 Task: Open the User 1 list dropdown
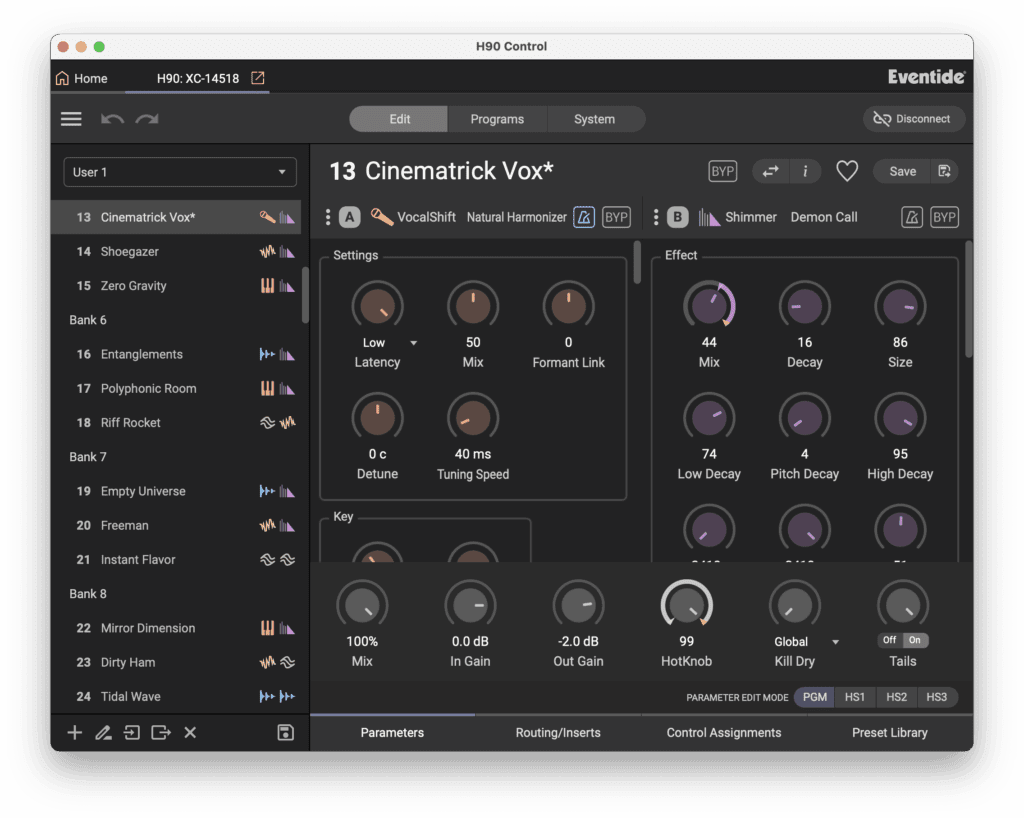[x=180, y=172]
